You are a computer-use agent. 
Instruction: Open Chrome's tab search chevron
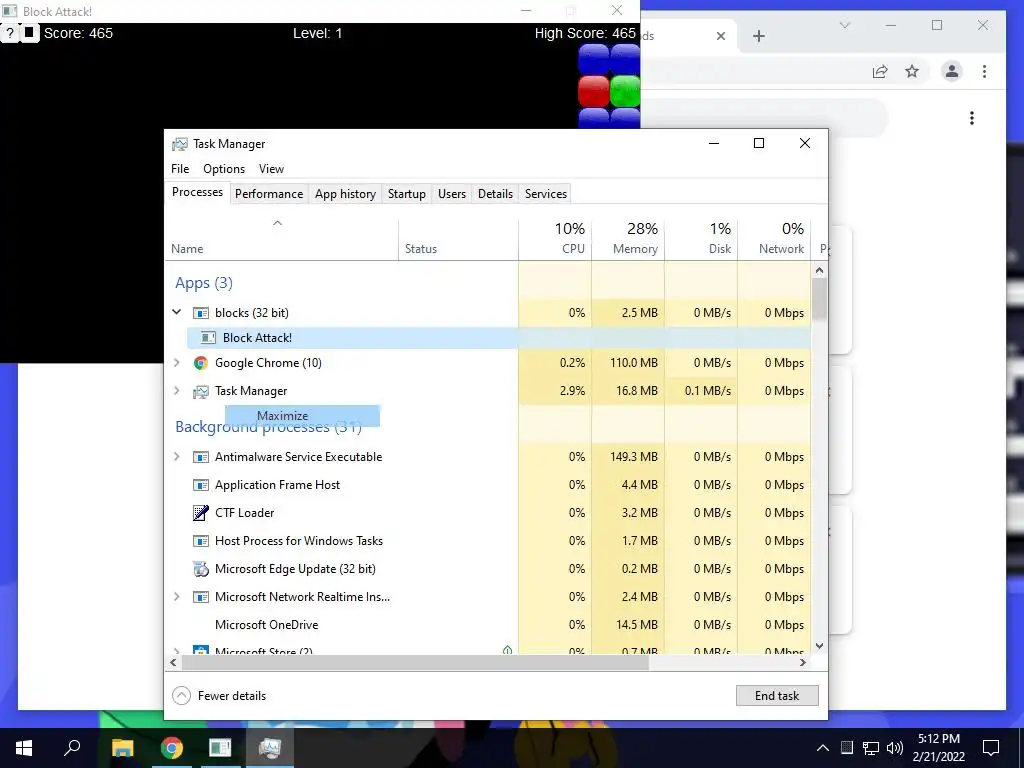844,25
